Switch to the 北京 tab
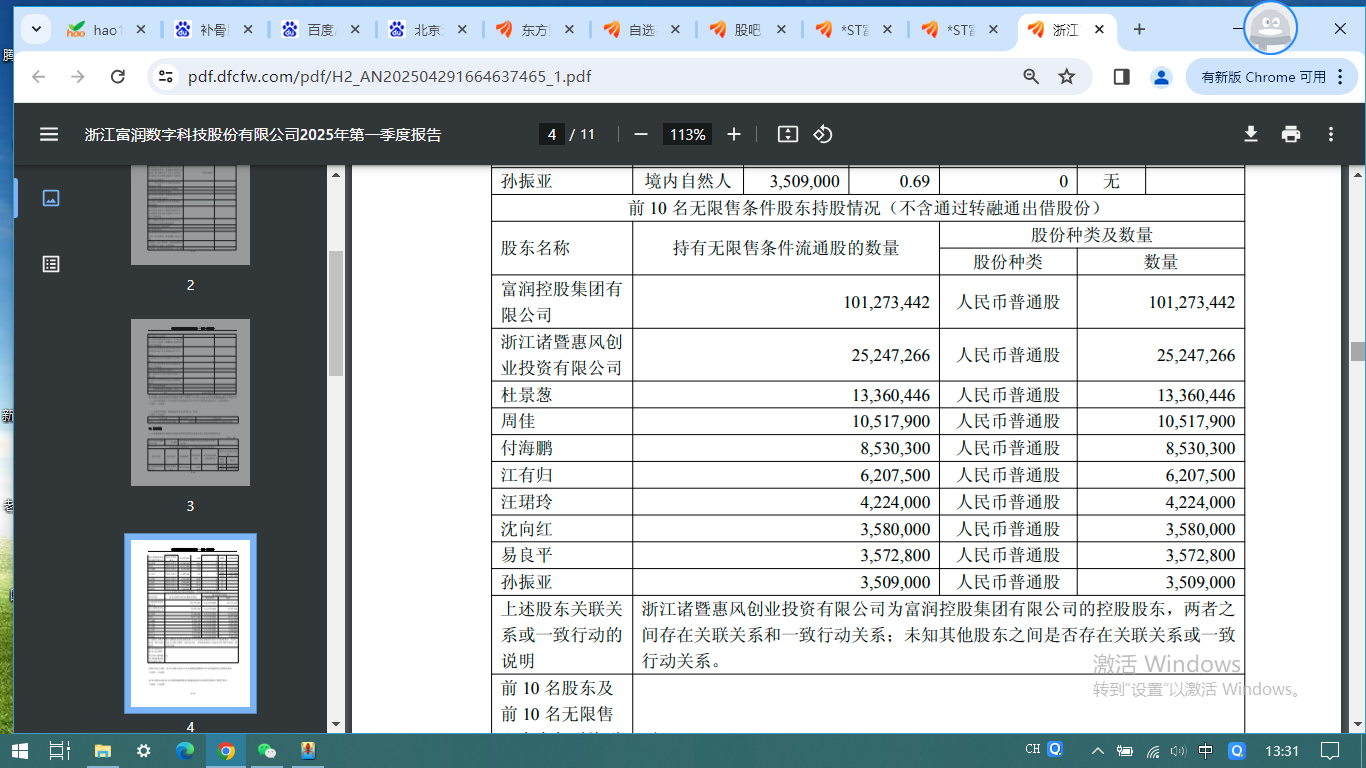 428,29
